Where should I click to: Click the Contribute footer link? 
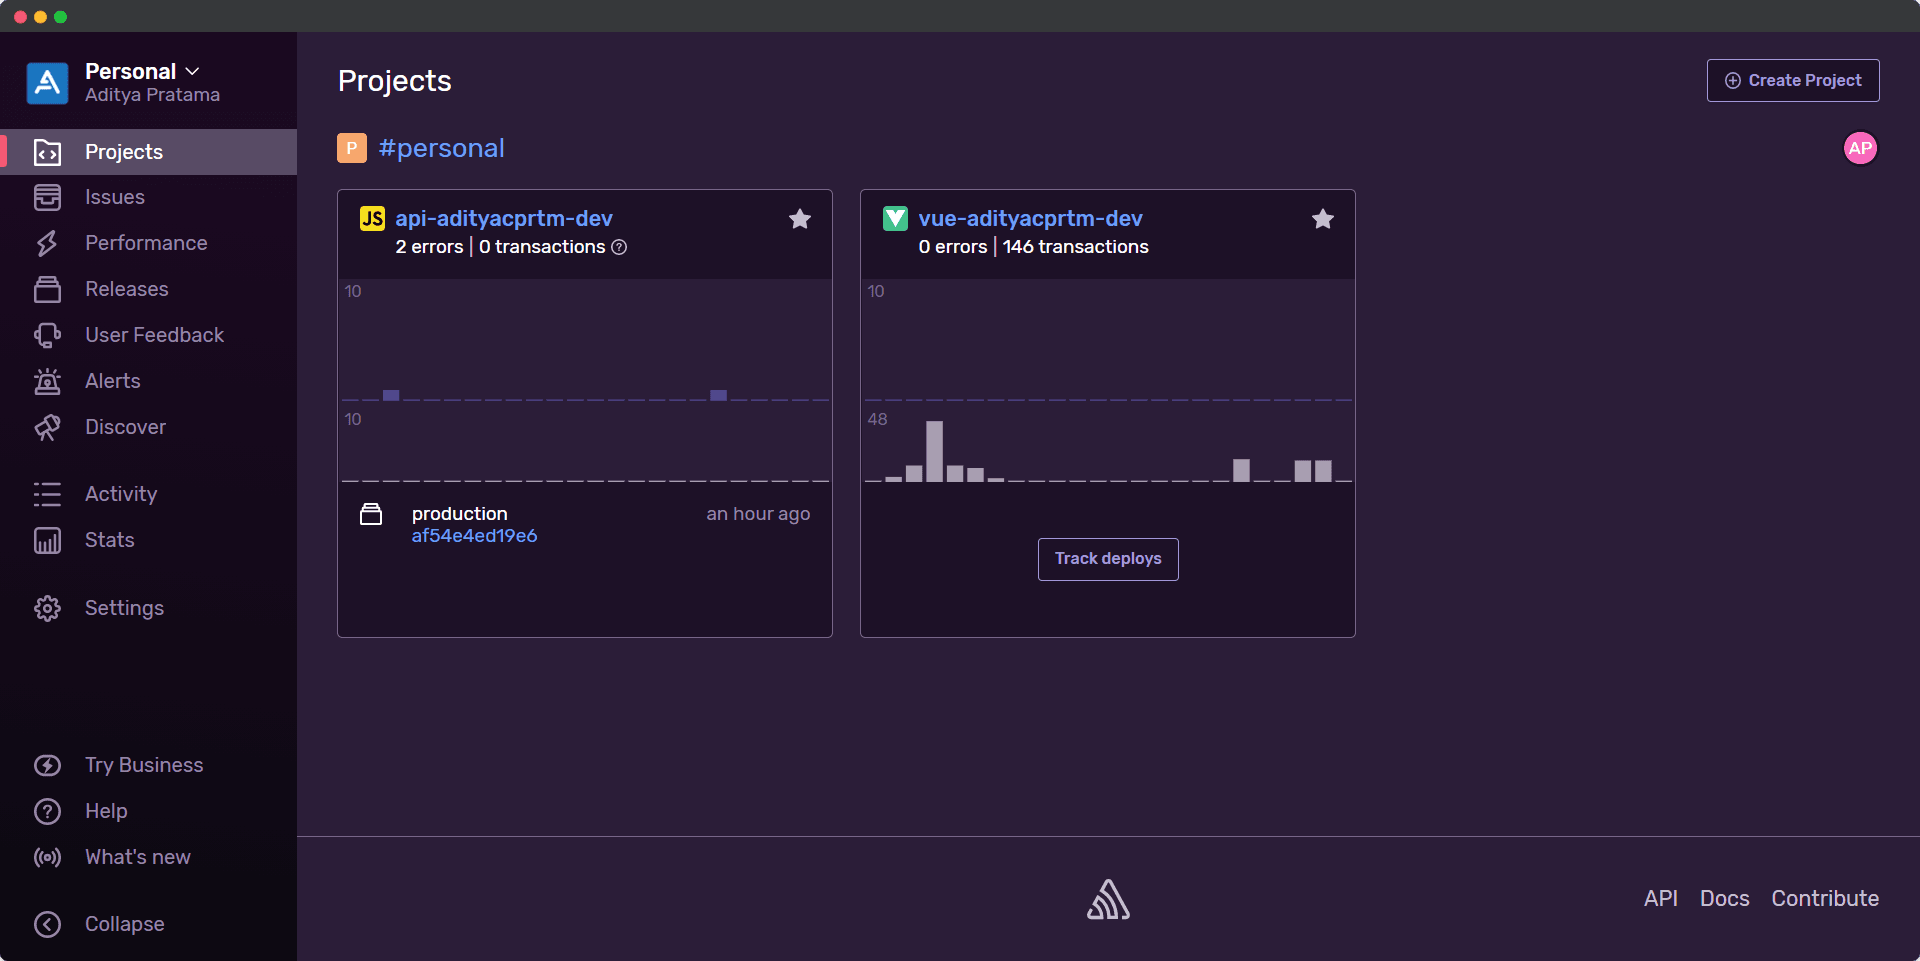(x=1825, y=899)
